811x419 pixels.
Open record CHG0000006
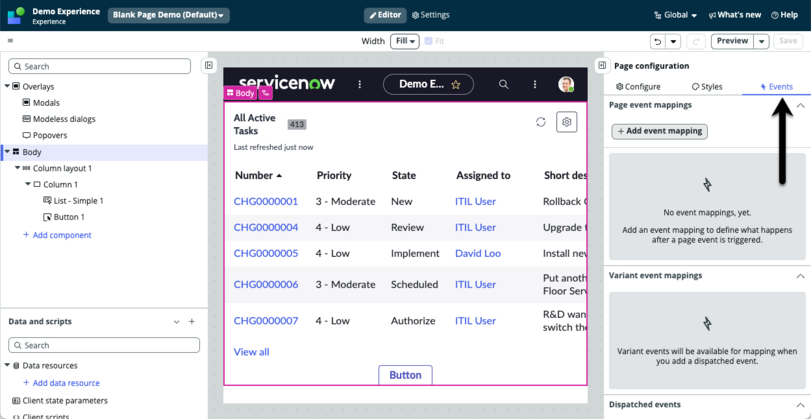[266, 284]
